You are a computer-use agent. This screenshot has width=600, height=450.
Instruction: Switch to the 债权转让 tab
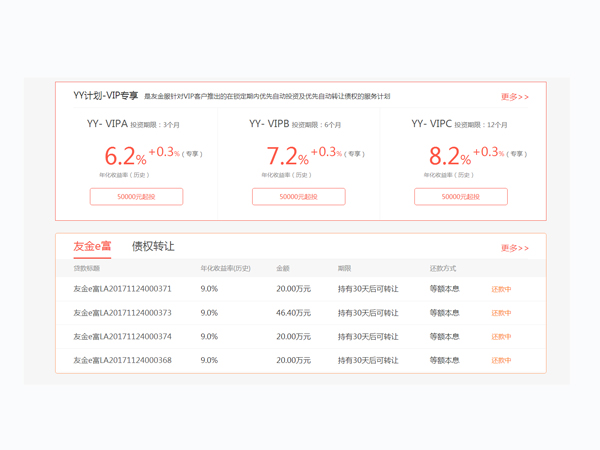point(153,246)
